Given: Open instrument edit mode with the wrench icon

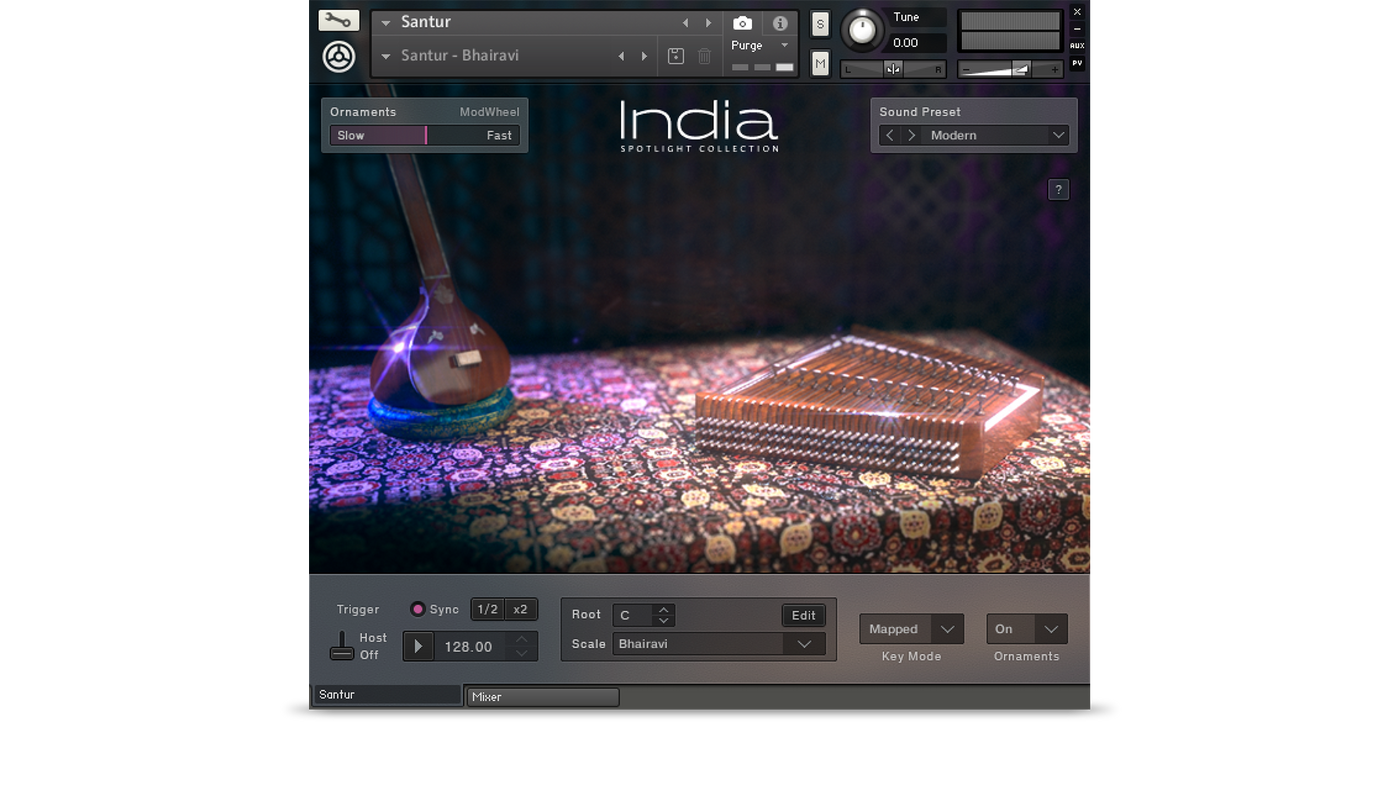Looking at the screenshot, I should click(339, 20).
